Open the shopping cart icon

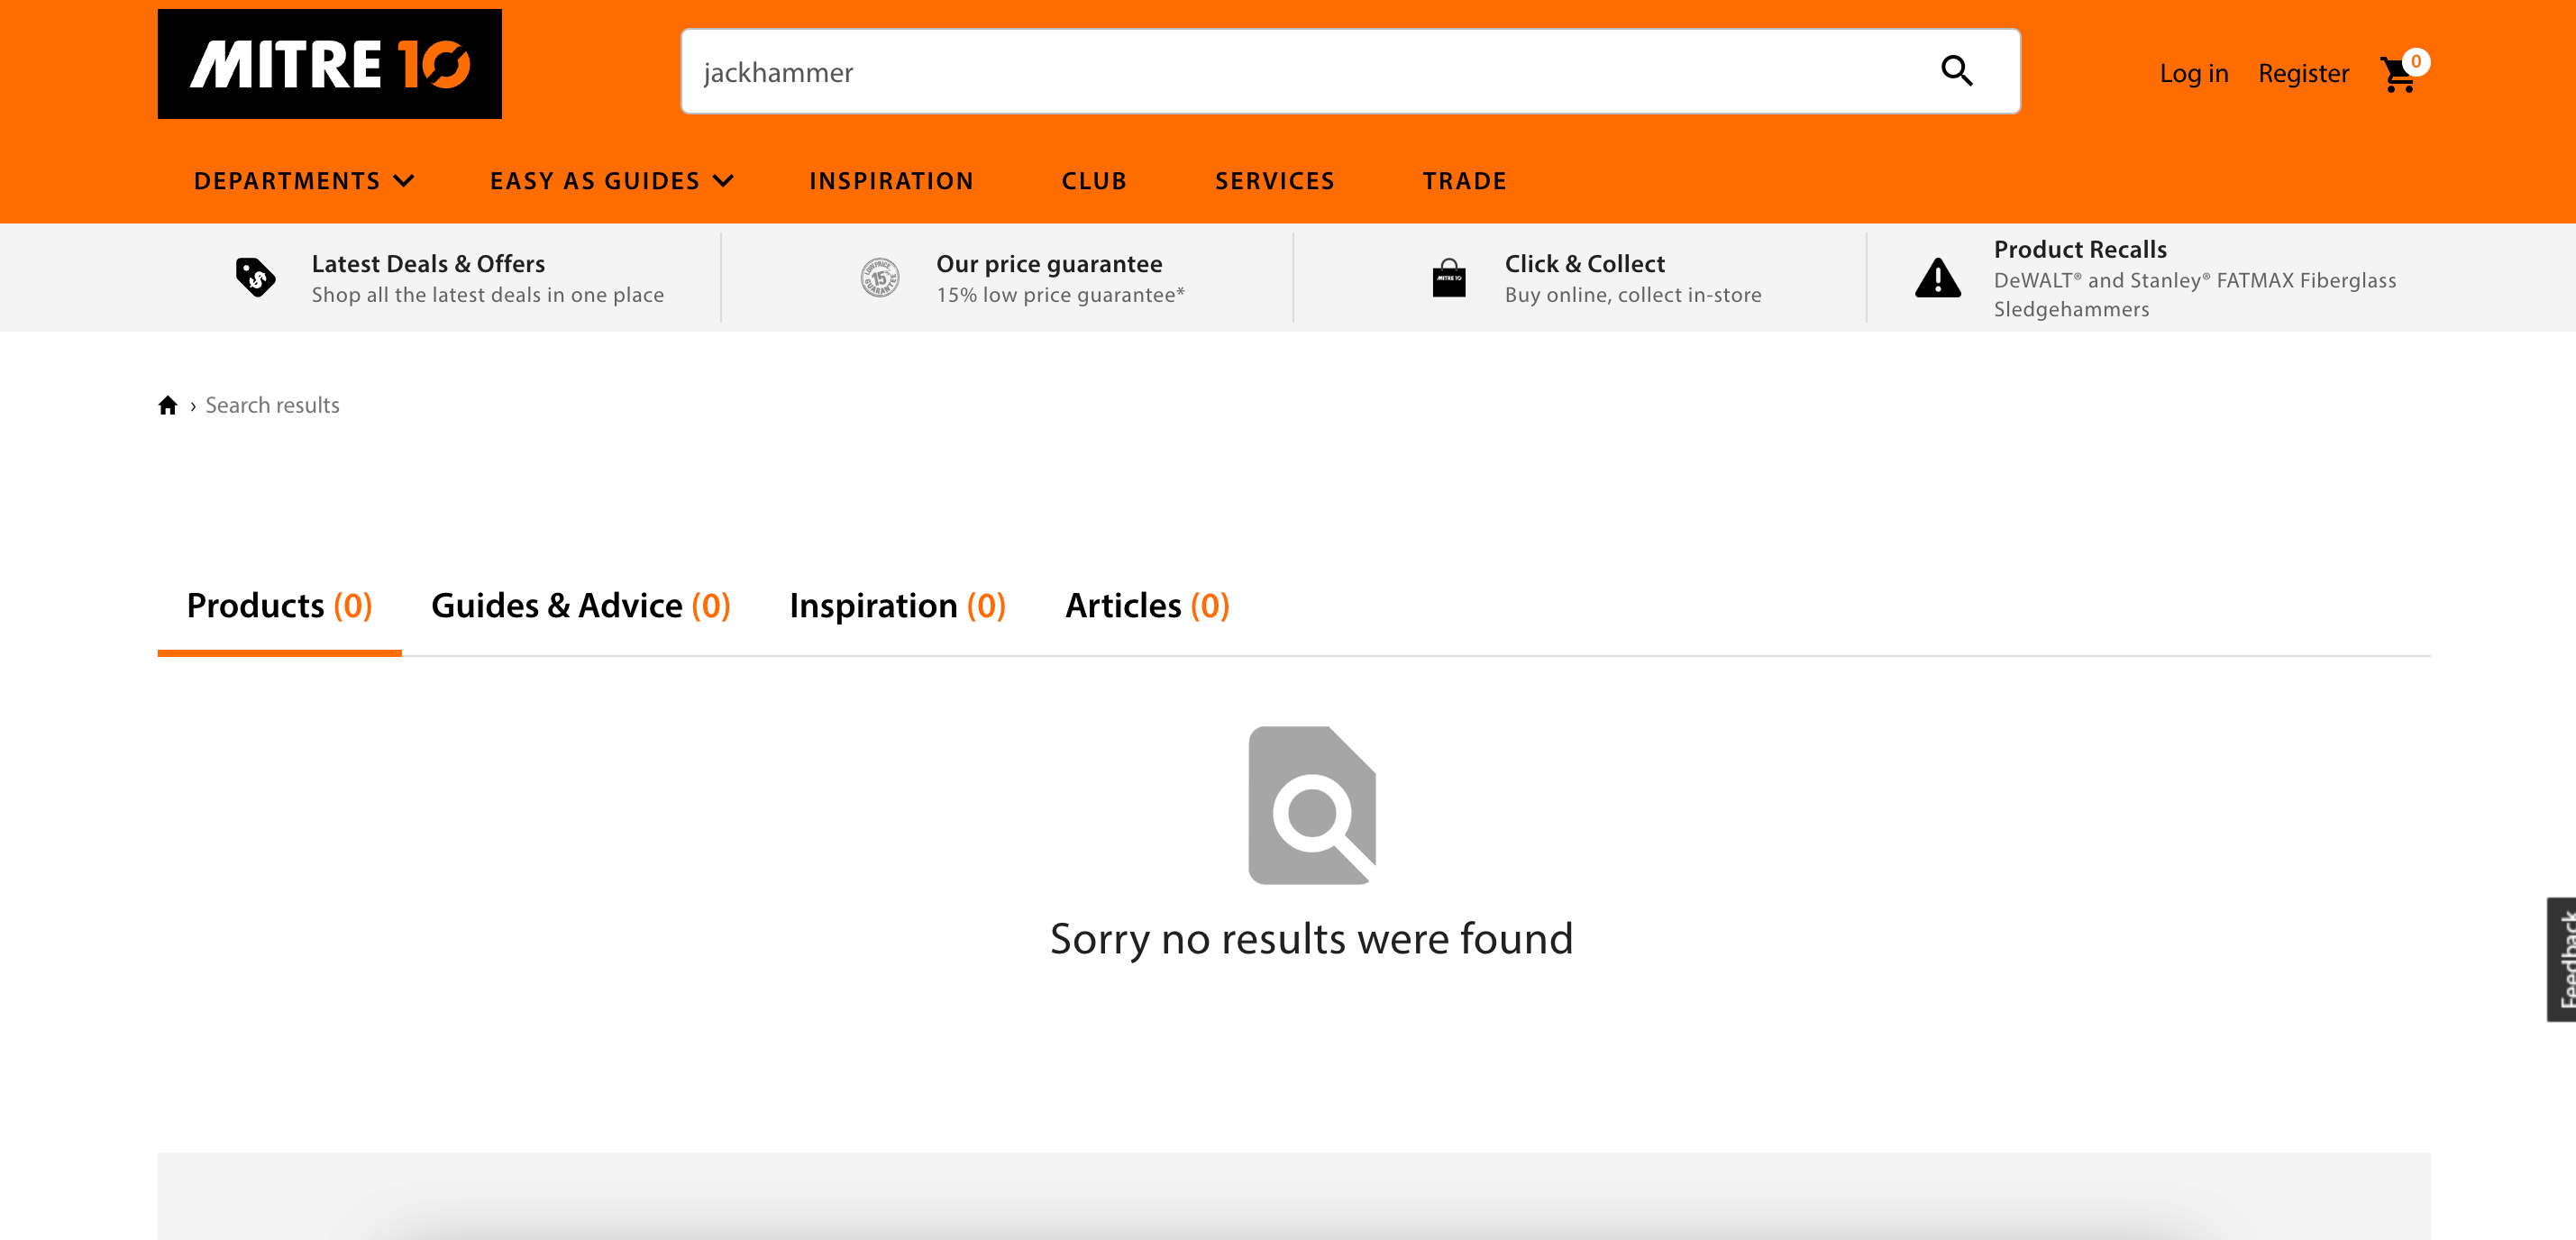(x=2399, y=74)
